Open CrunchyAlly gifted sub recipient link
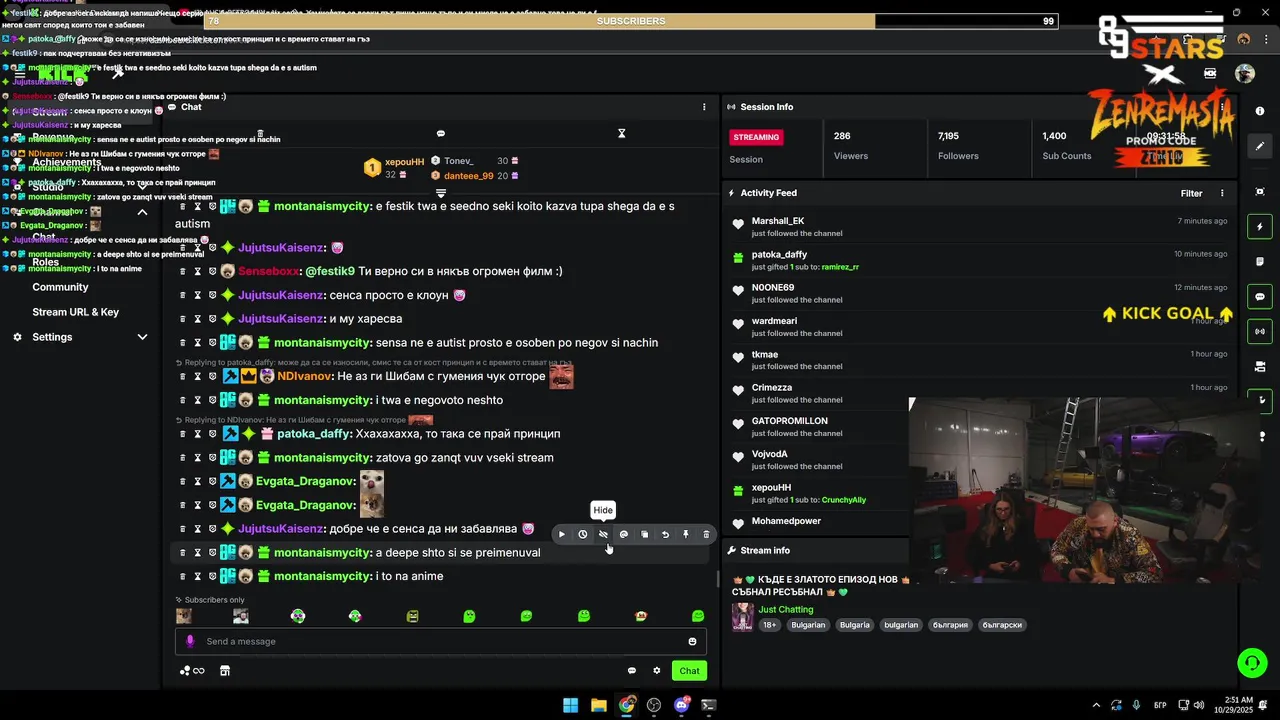Viewport: 1280px width, 720px height. tap(844, 500)
